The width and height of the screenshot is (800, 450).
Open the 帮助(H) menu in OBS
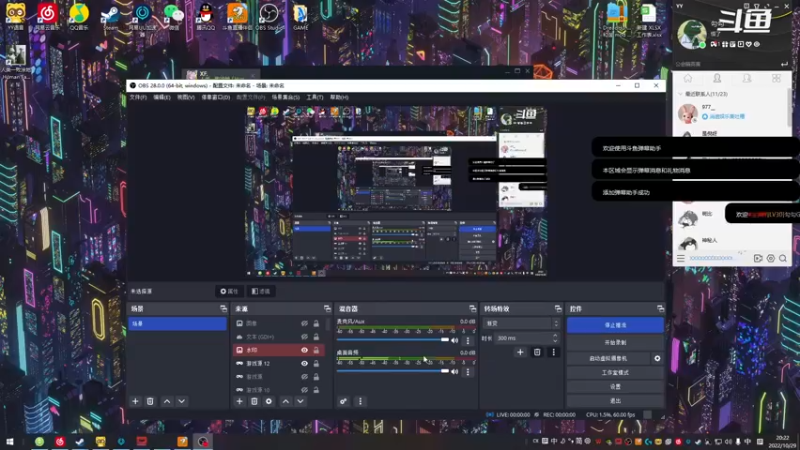[x=339, y=97]
